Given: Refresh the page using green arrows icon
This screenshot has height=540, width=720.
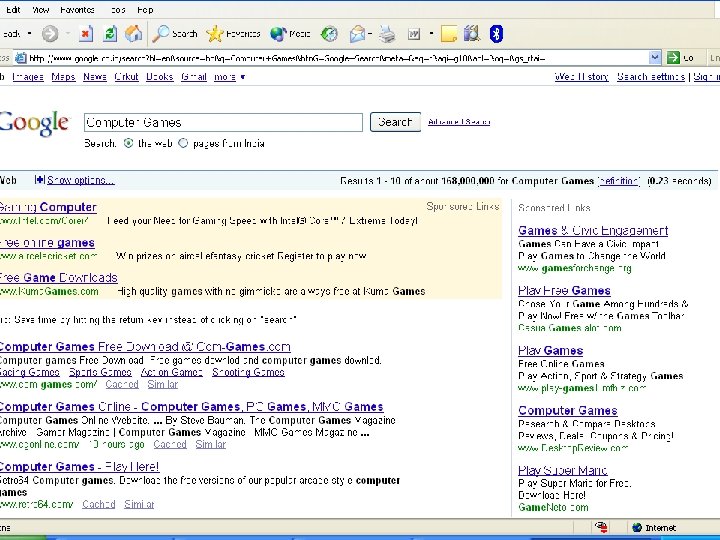Looking at the screenshot, I should tap(110, 34).
